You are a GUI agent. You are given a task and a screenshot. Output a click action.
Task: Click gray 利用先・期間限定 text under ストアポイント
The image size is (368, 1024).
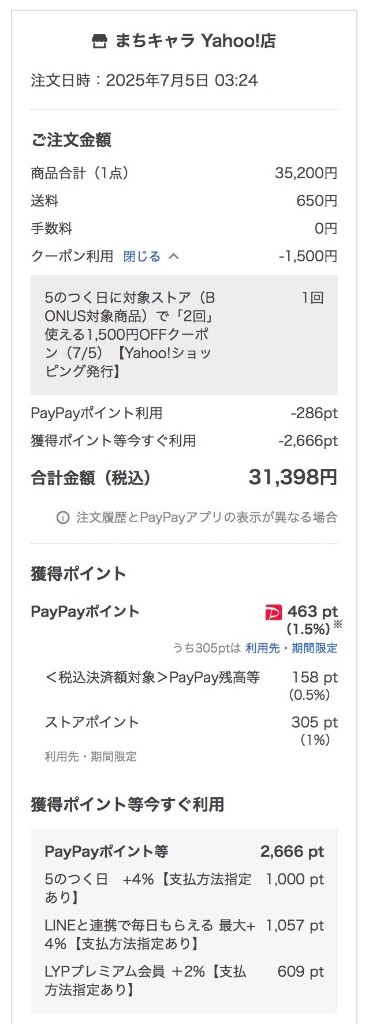(x=91, y=757)
